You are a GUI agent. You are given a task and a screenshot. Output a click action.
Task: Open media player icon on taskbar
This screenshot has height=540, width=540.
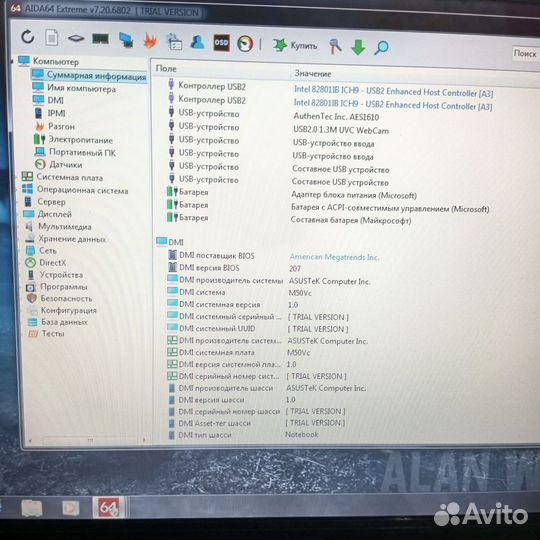point(70,508)
